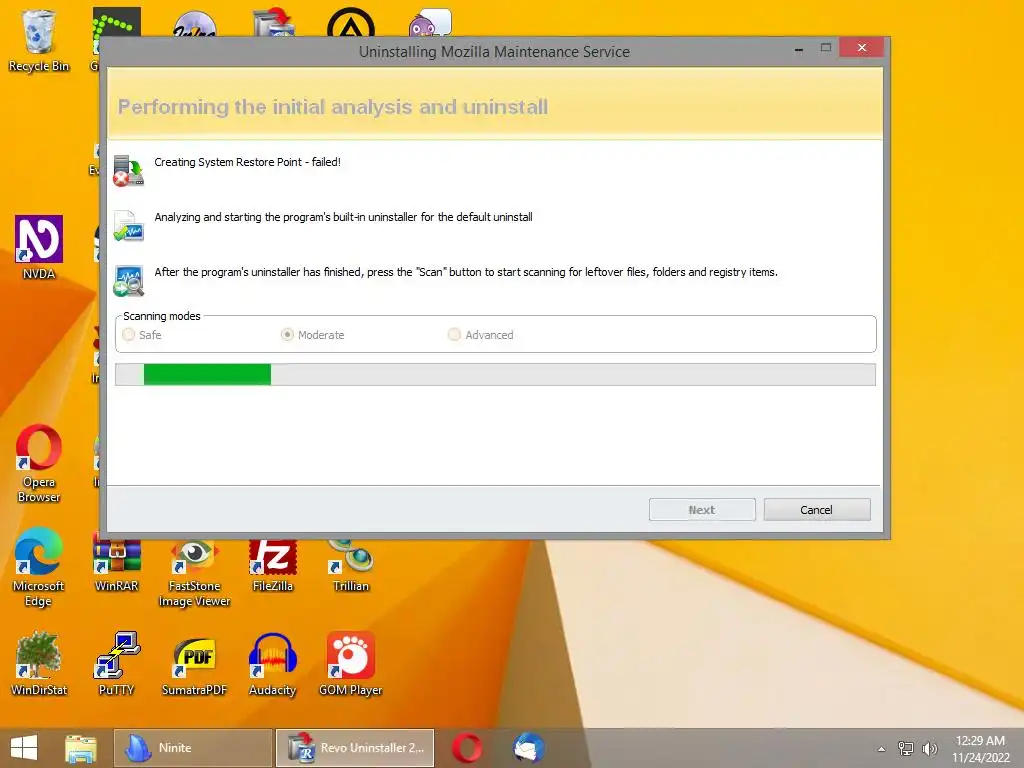Minimize the Uninstalling Mozilla Maintenance Service window

click(799, 49)
